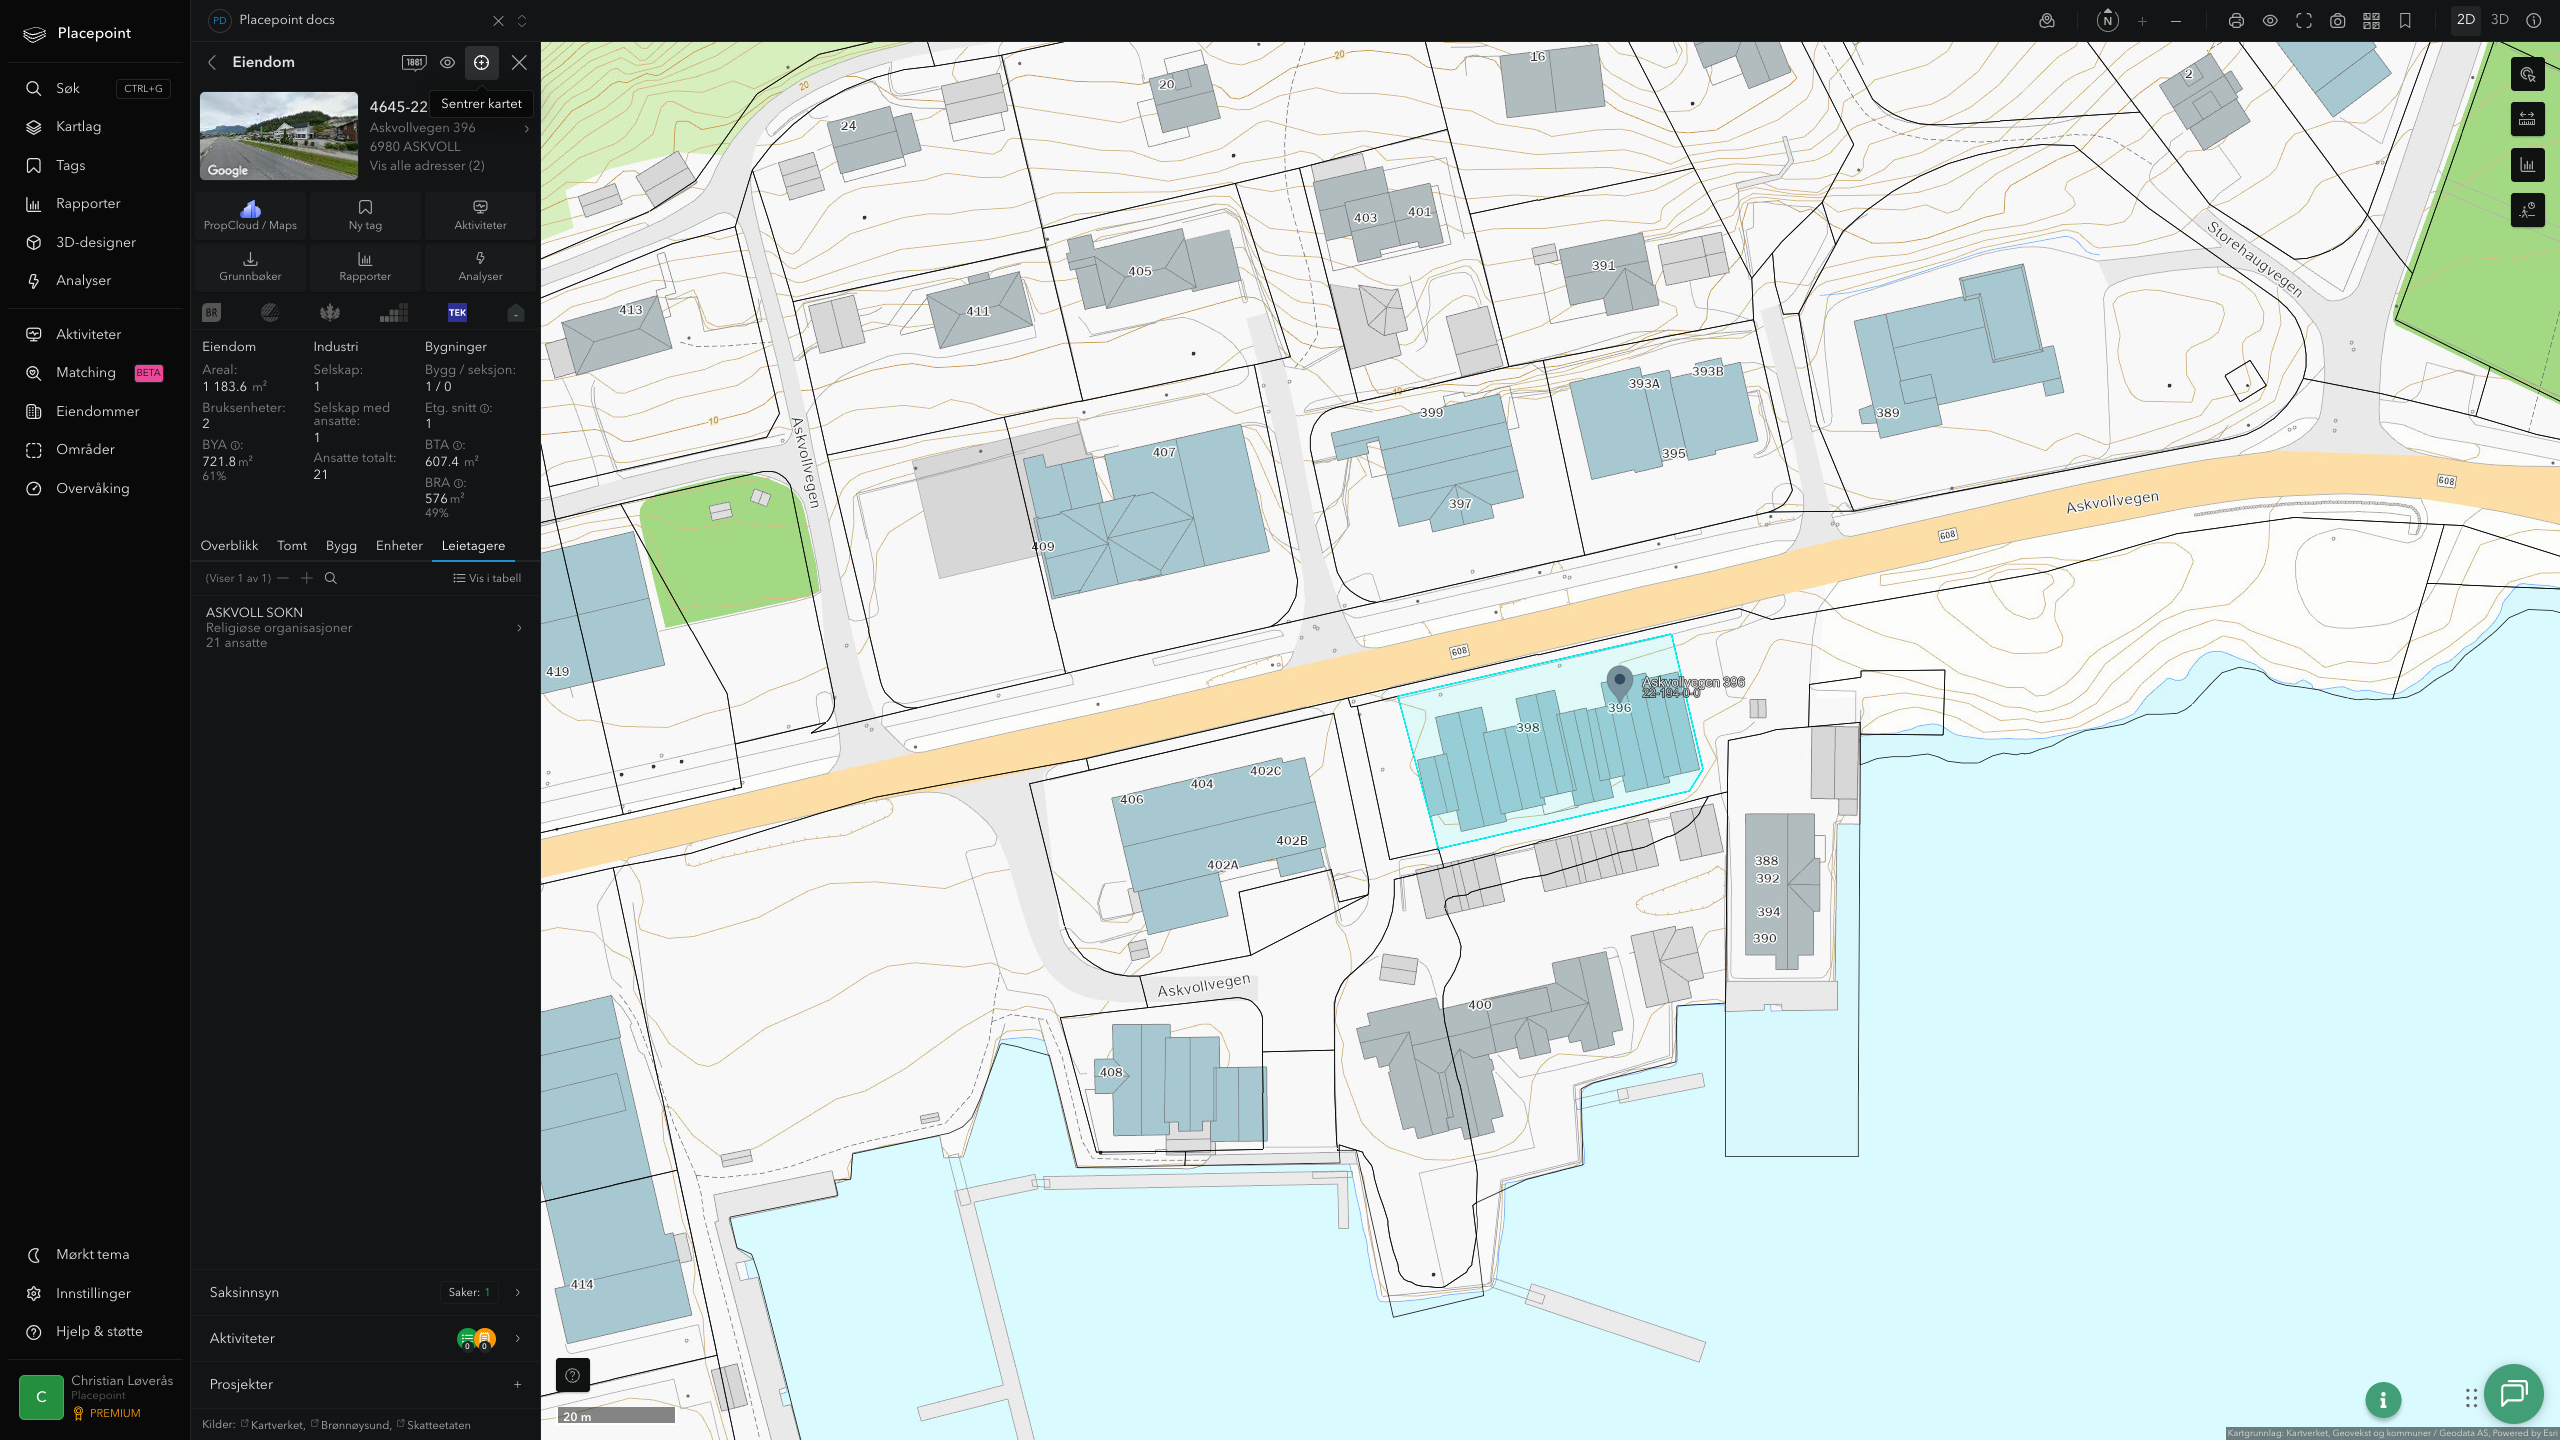This screenshot has width=2560, height=1440.
Task: Collapse the tenant list with the minus icon
Action: (x=283, y=578)
